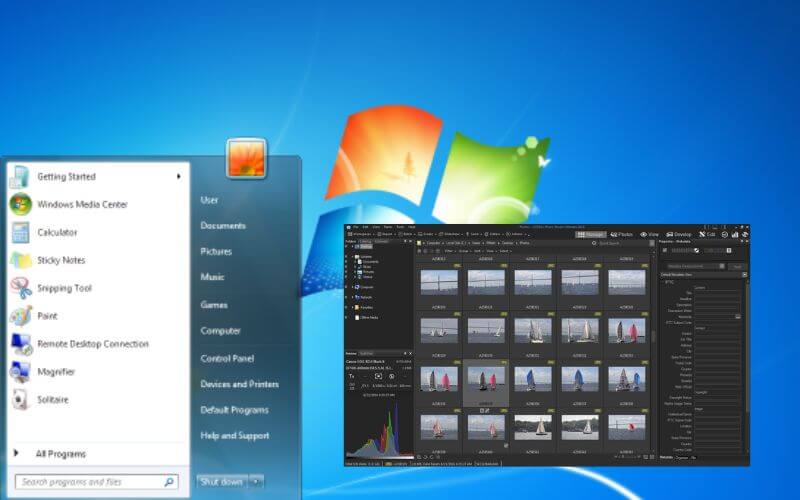Expand the Getting Started submenu arrow
The image size is (800, 500).
click(179, 177)
